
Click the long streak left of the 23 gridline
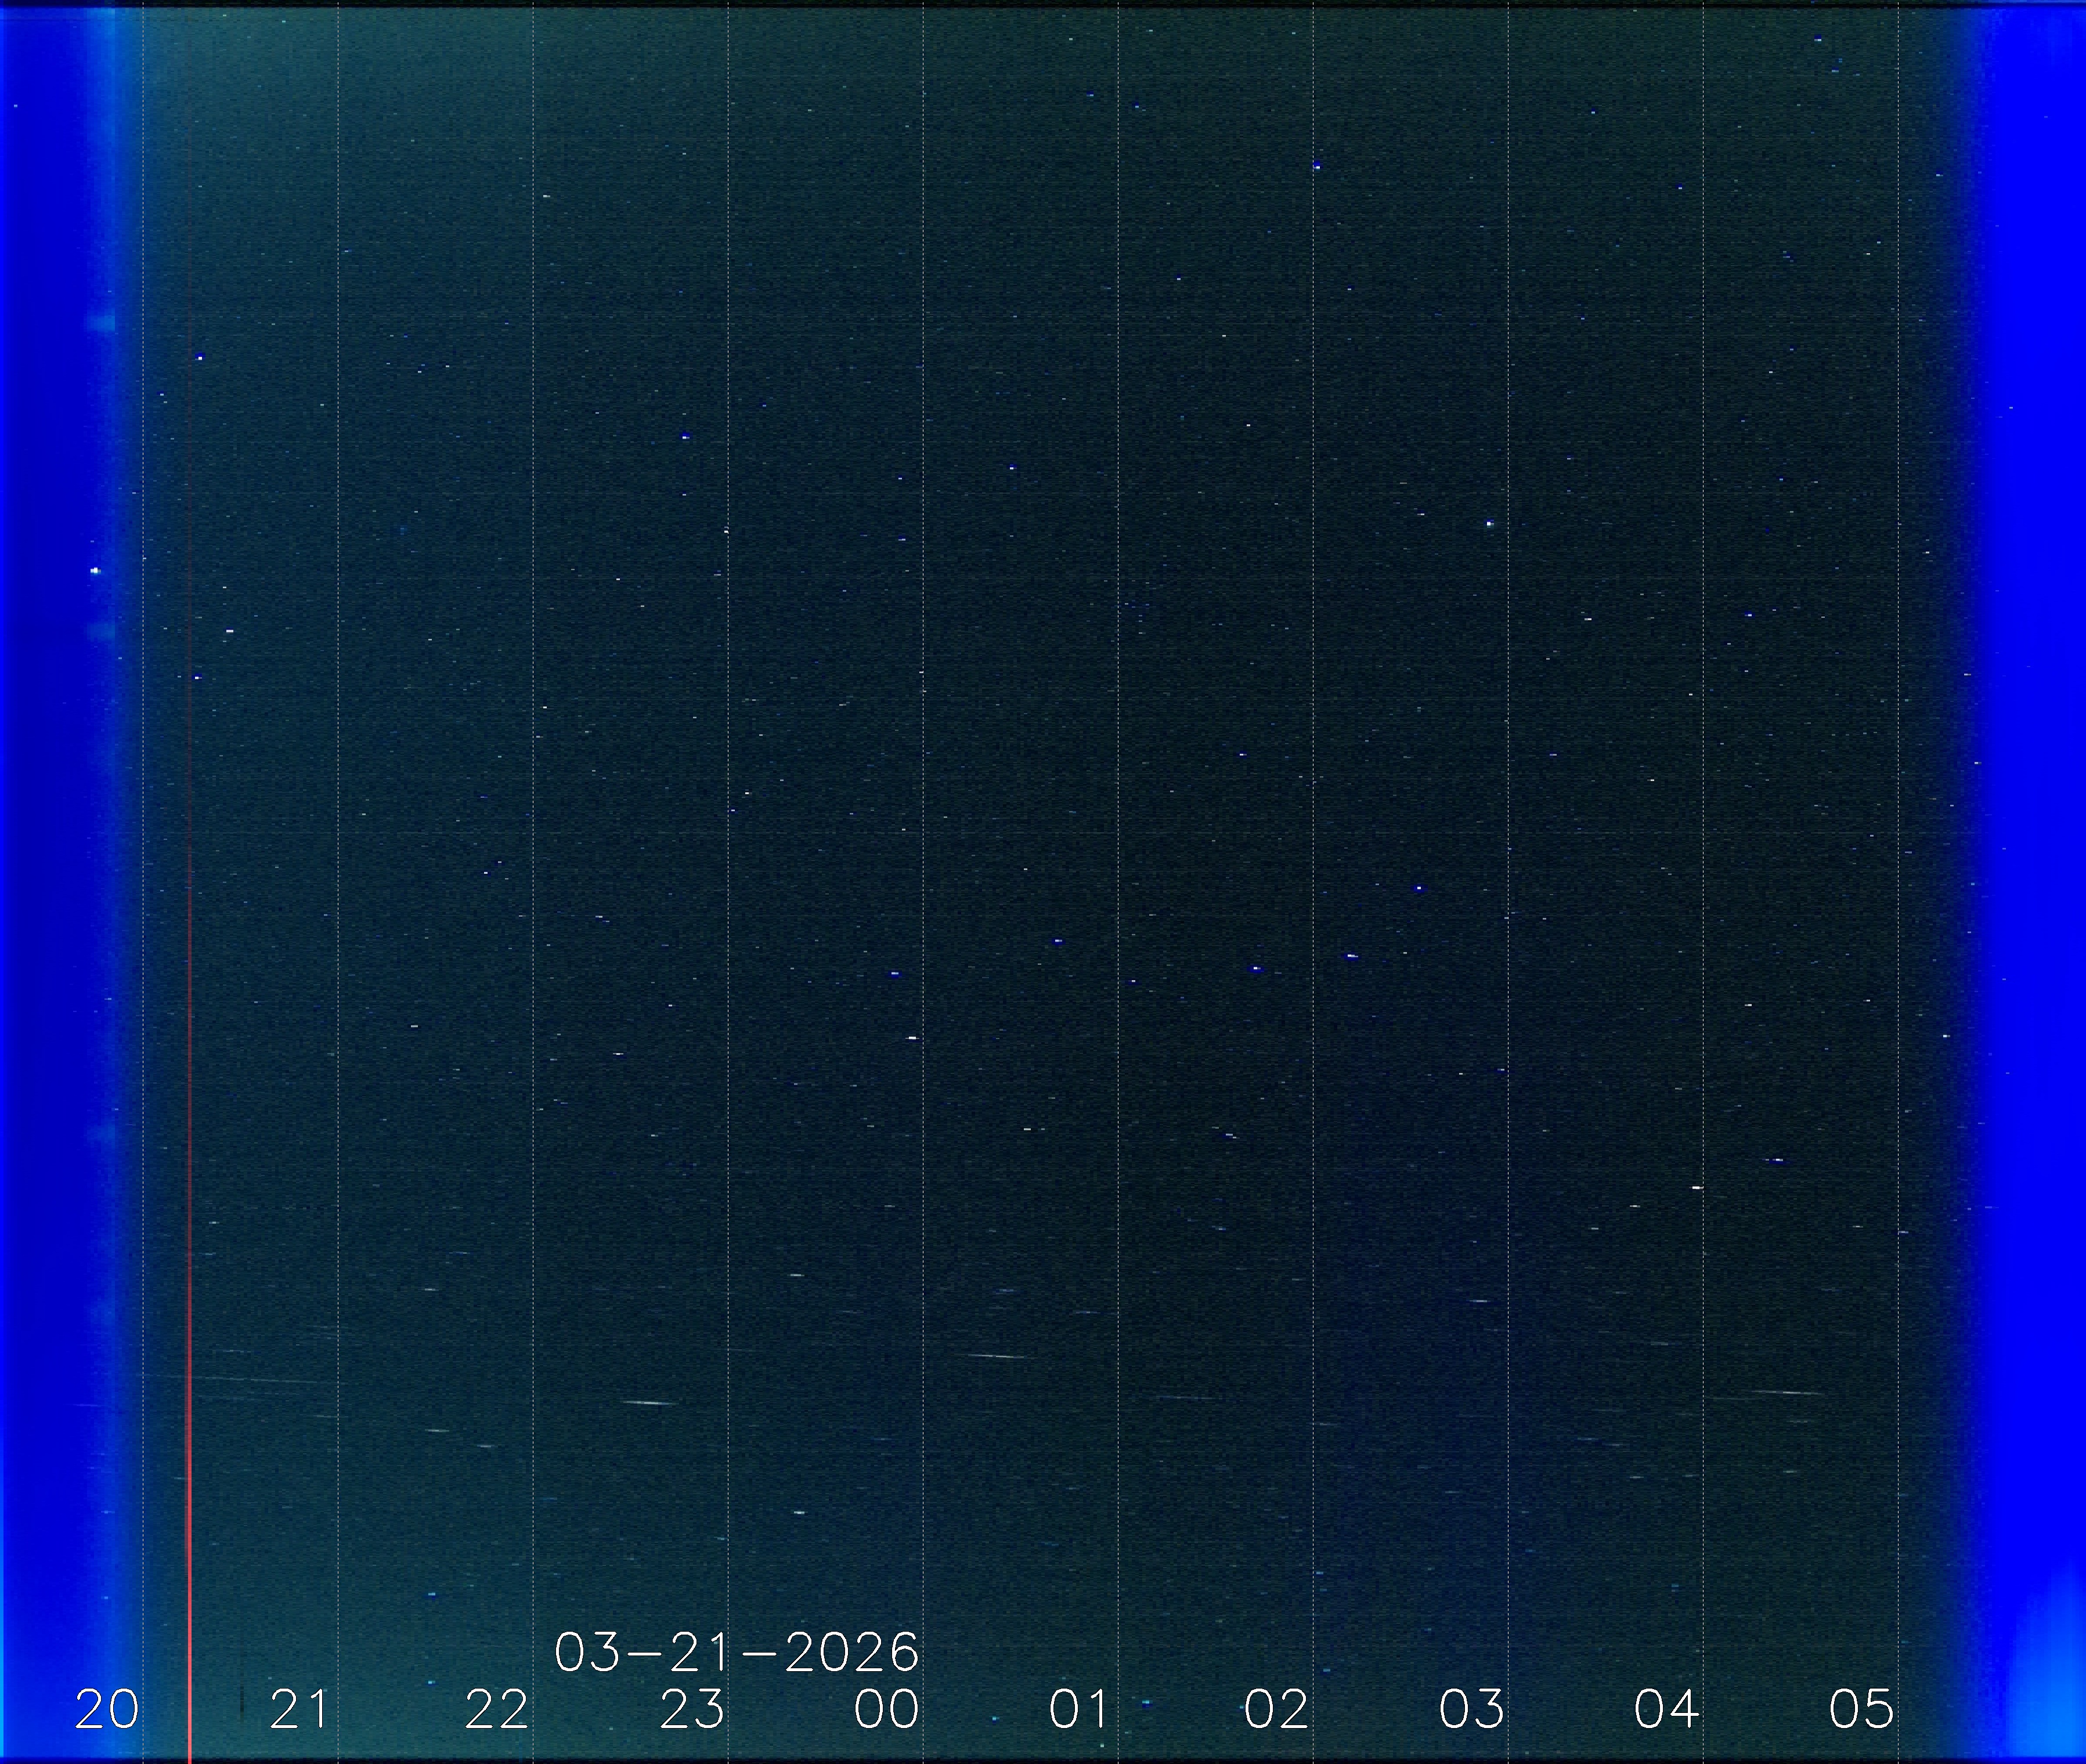tap(650, 1403)
